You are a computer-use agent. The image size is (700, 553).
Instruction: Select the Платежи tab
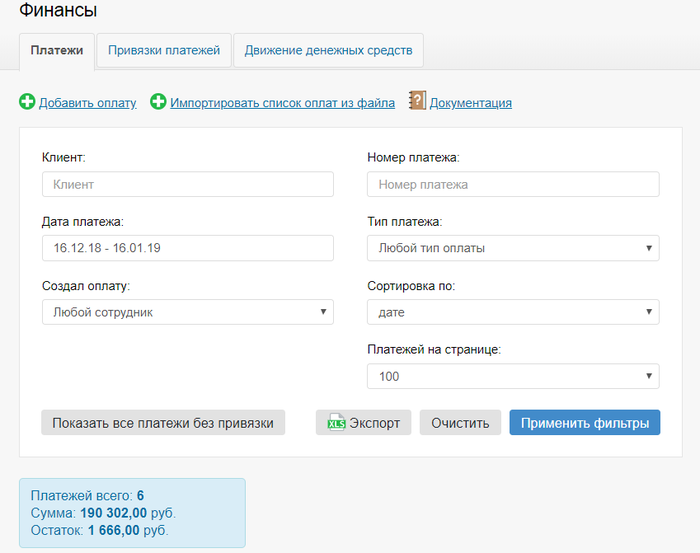57,50
